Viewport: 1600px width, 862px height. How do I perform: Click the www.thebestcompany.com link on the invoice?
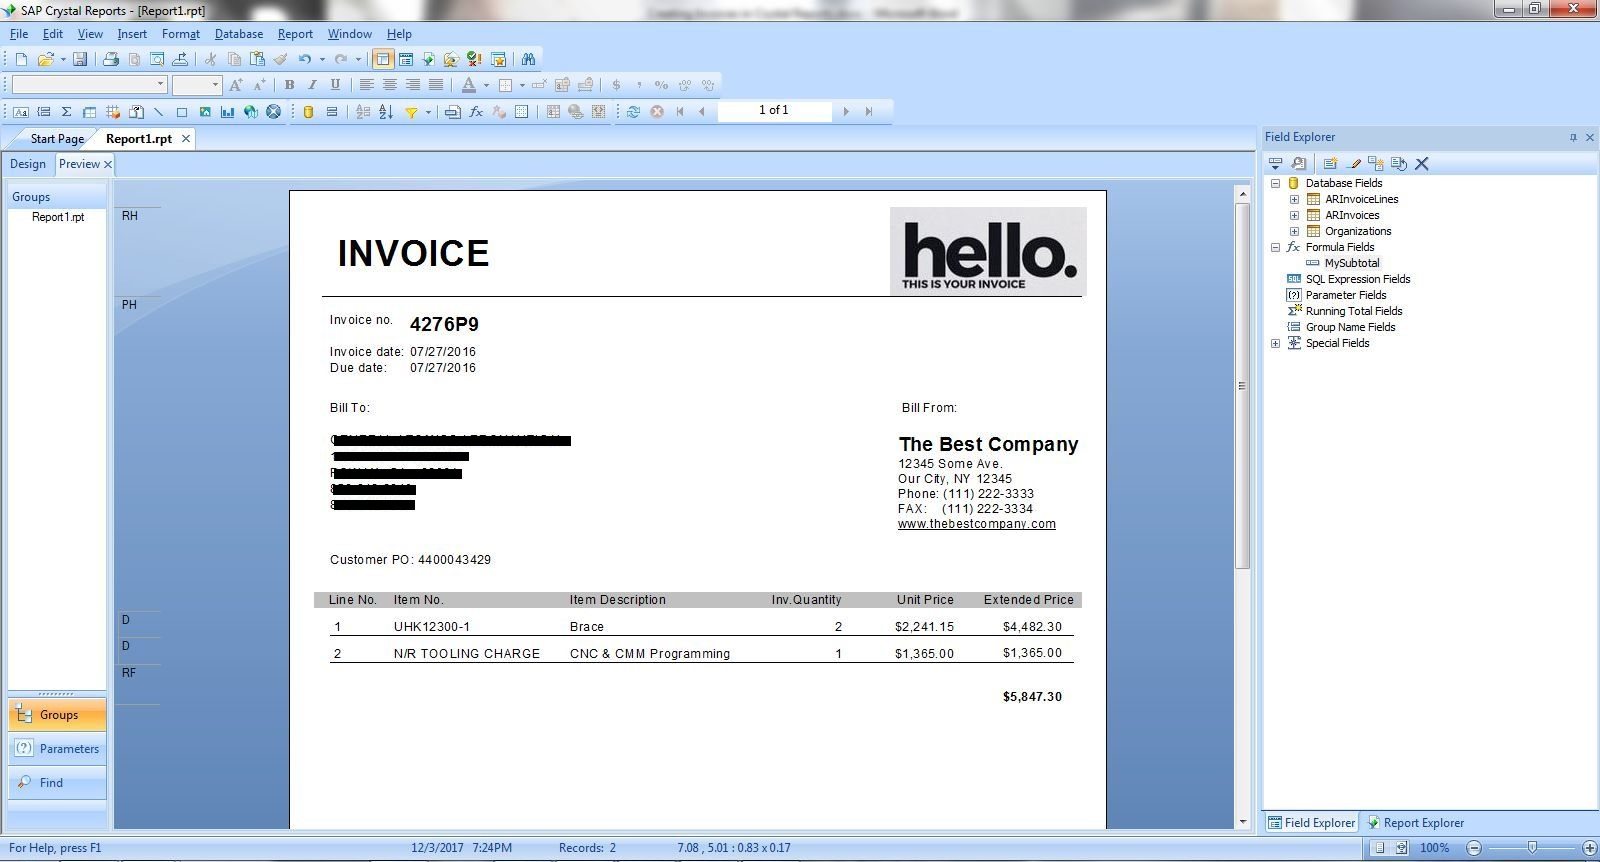click(977, 524)
